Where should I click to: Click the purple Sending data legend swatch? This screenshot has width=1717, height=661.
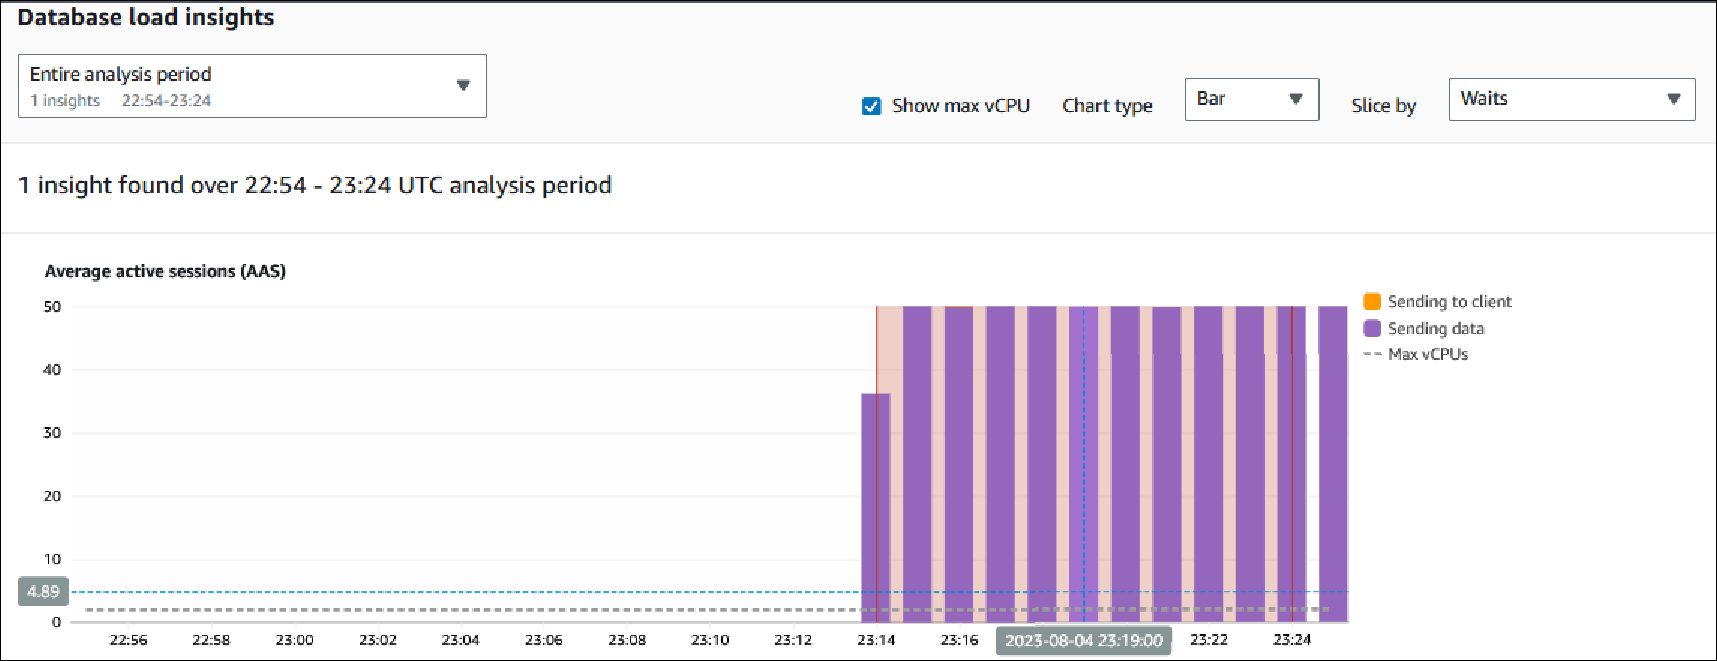click(1372, 328)
